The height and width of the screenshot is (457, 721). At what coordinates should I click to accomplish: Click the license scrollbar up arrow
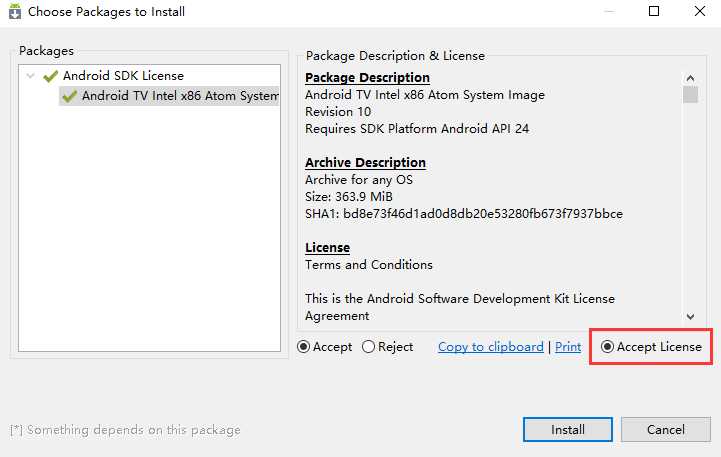pos(690,78)
